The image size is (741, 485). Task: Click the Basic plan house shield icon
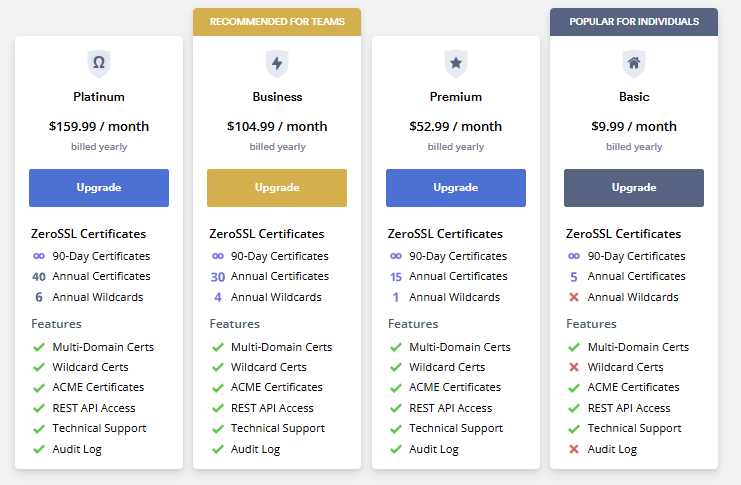point(634,63)
